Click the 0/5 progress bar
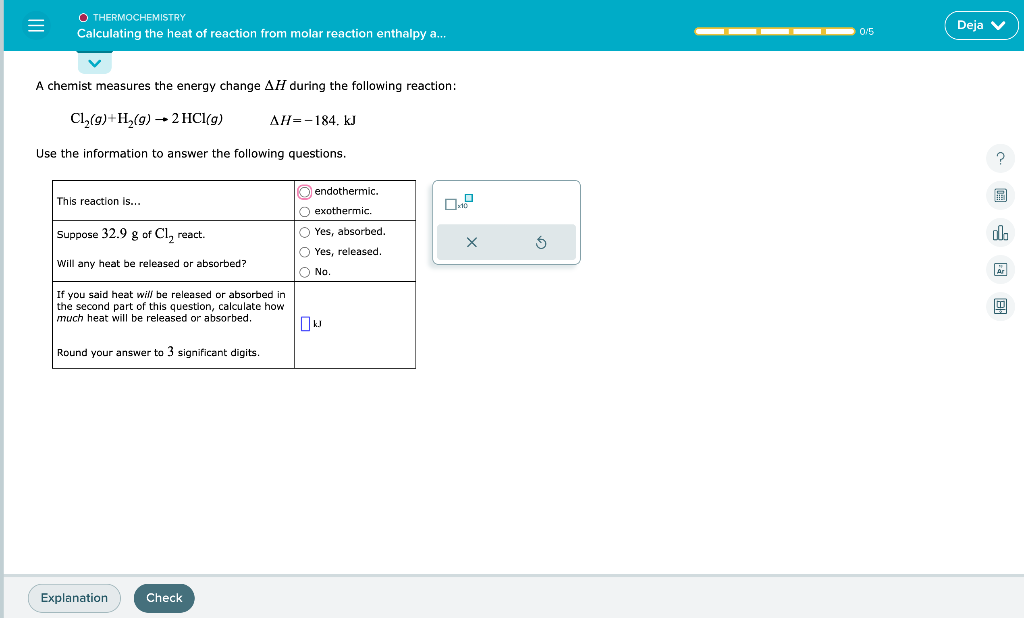This screenshot has width=1024, height=618. pos(775,31)
